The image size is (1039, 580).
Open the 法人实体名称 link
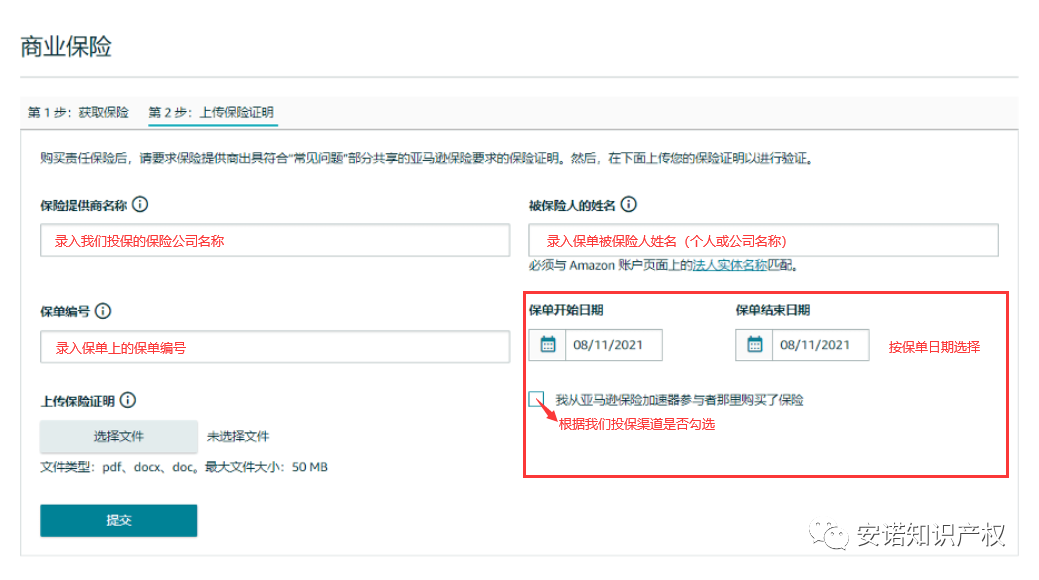coord(730,265)
